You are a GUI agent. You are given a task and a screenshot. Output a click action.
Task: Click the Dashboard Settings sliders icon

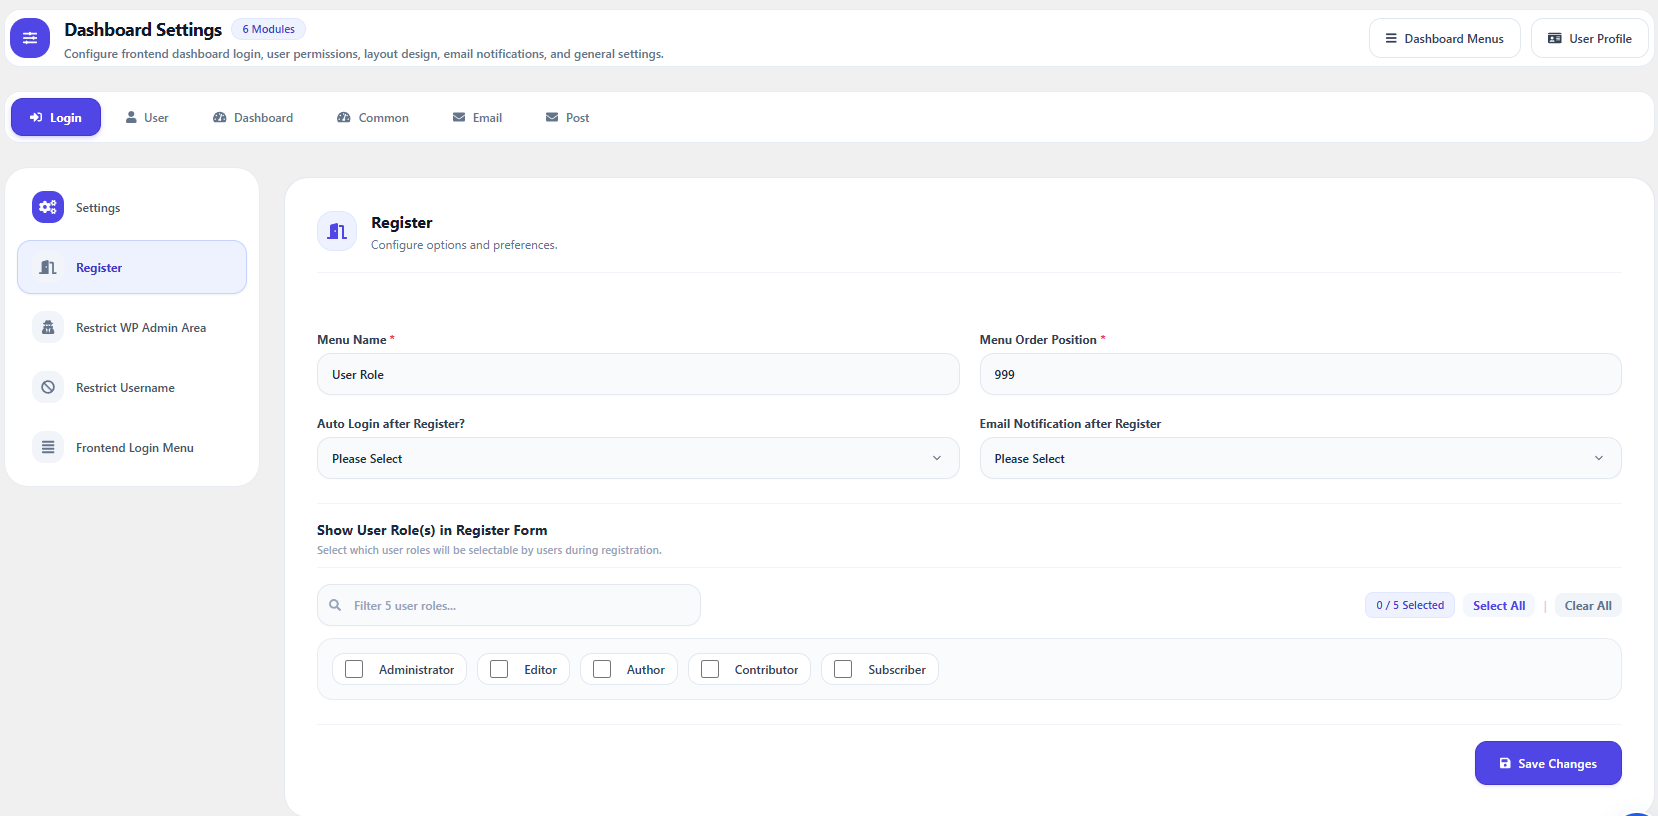click(30, 38)
